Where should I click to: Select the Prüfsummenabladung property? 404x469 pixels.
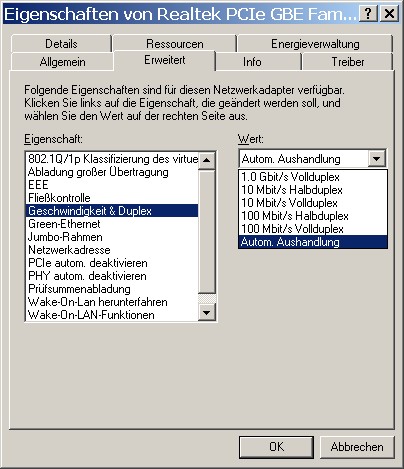[x=112, y=289]
